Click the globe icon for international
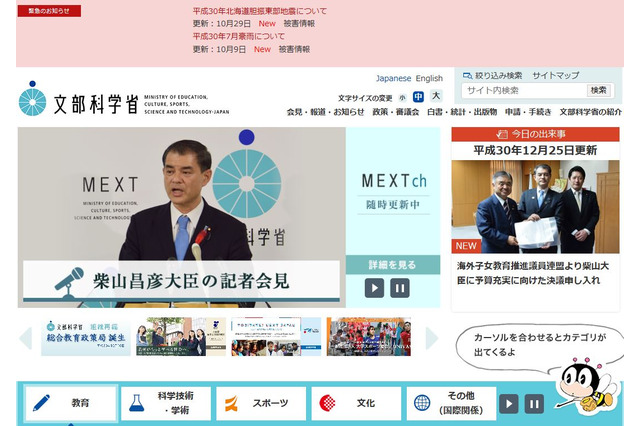This screenshot has height=426, width=640. pos(422,403)
